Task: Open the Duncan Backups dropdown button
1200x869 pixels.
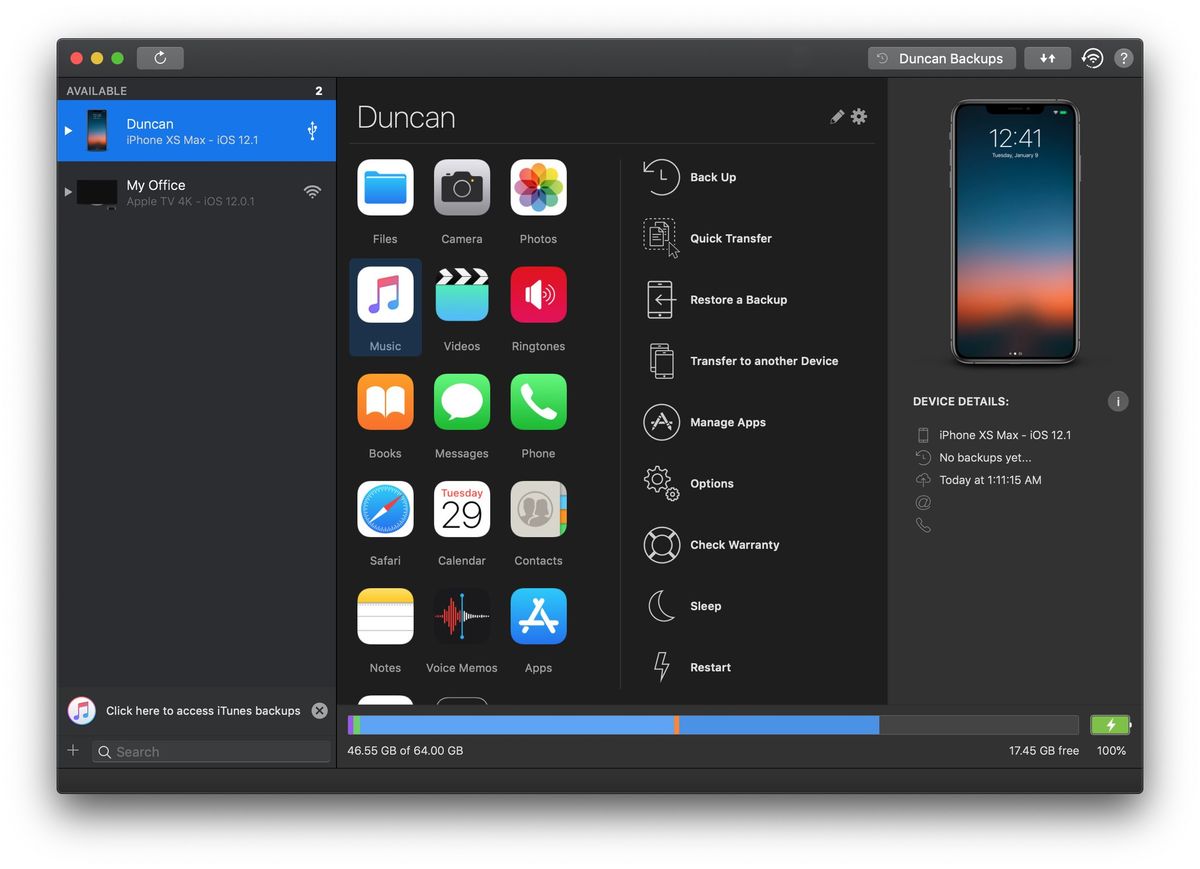Action: [x=942, y=58]
